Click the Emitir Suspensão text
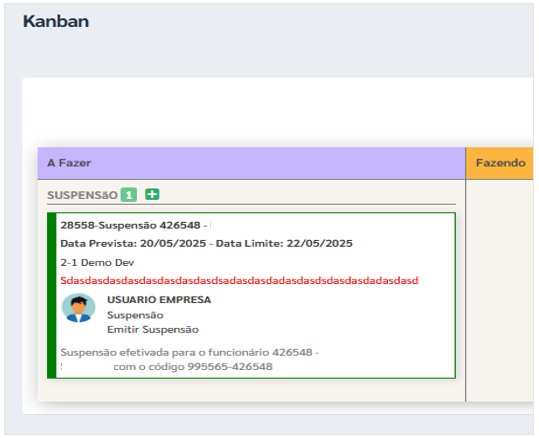The height and width of the screenshot is (438, 539). click(153, 330)
